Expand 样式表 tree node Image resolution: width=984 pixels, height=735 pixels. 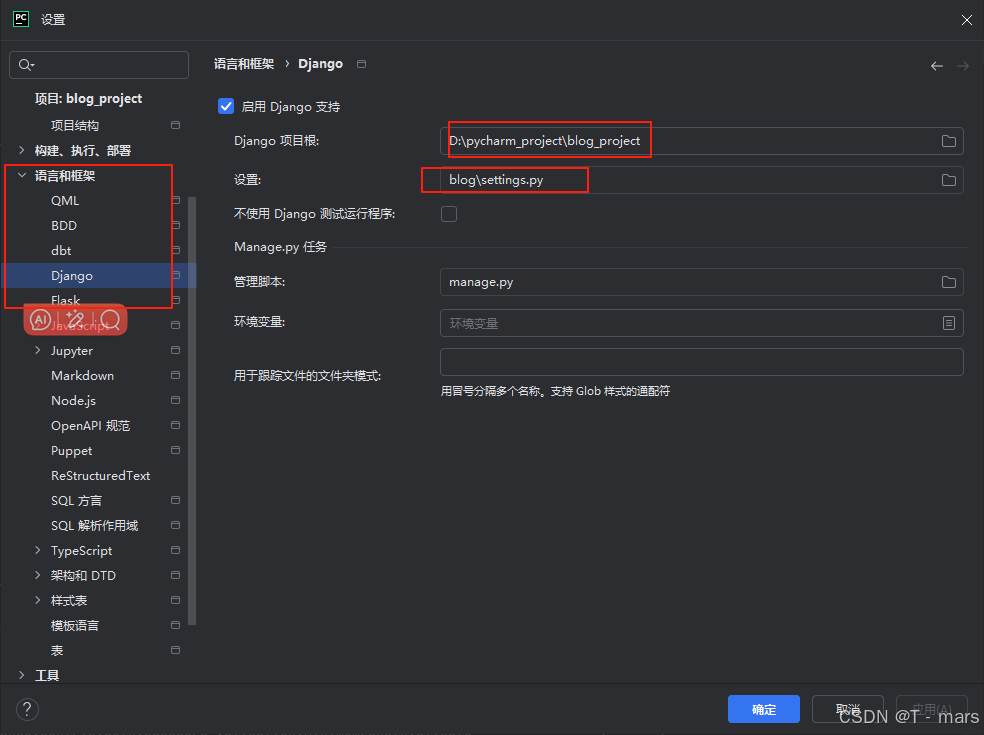[38, 601]
